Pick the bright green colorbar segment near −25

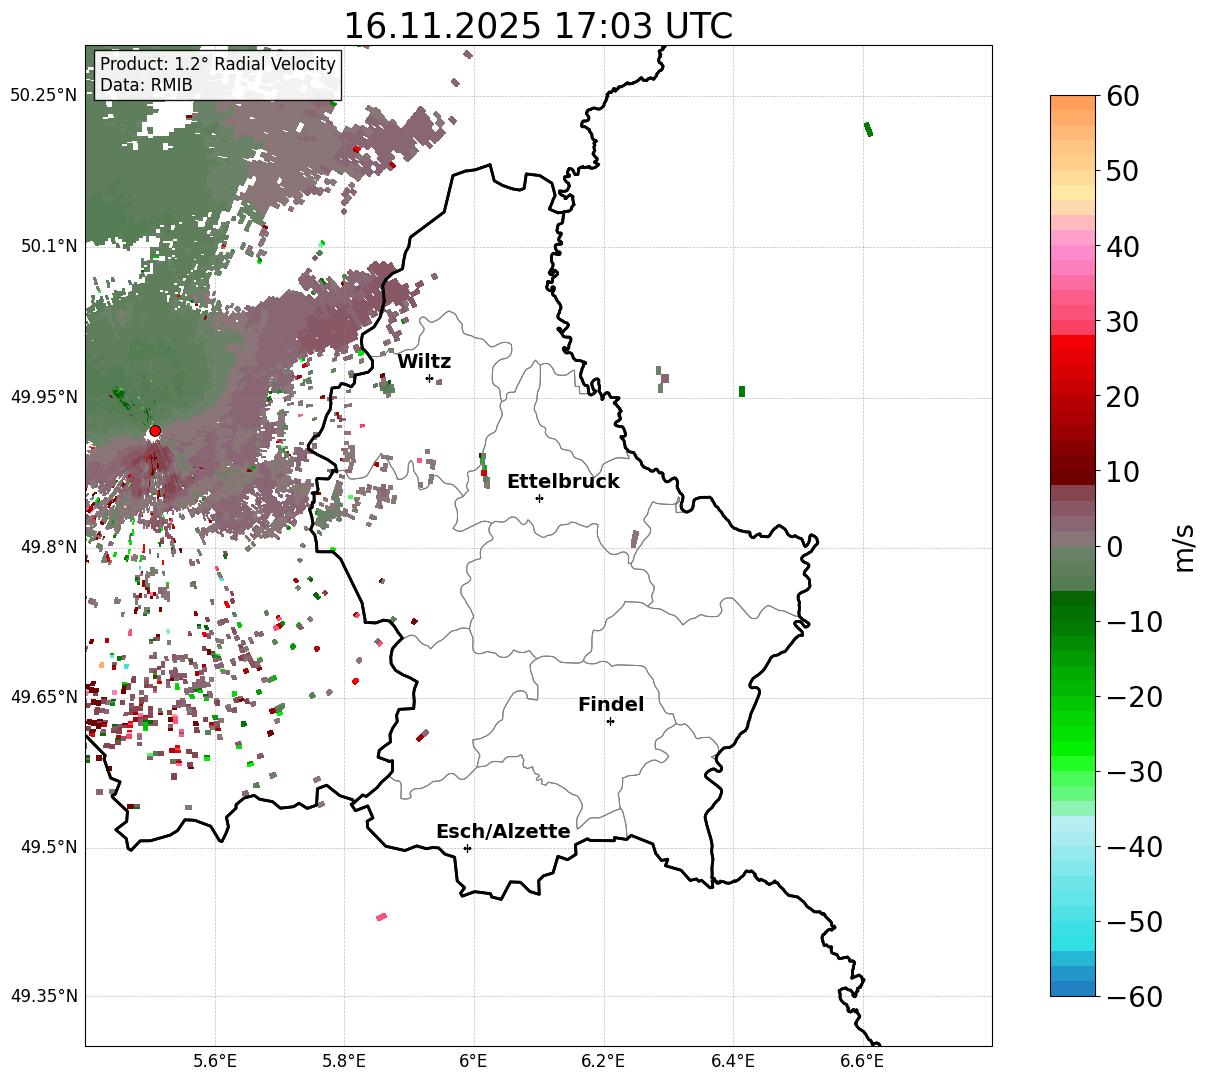pyautogui.click(x=1073, y=735)
